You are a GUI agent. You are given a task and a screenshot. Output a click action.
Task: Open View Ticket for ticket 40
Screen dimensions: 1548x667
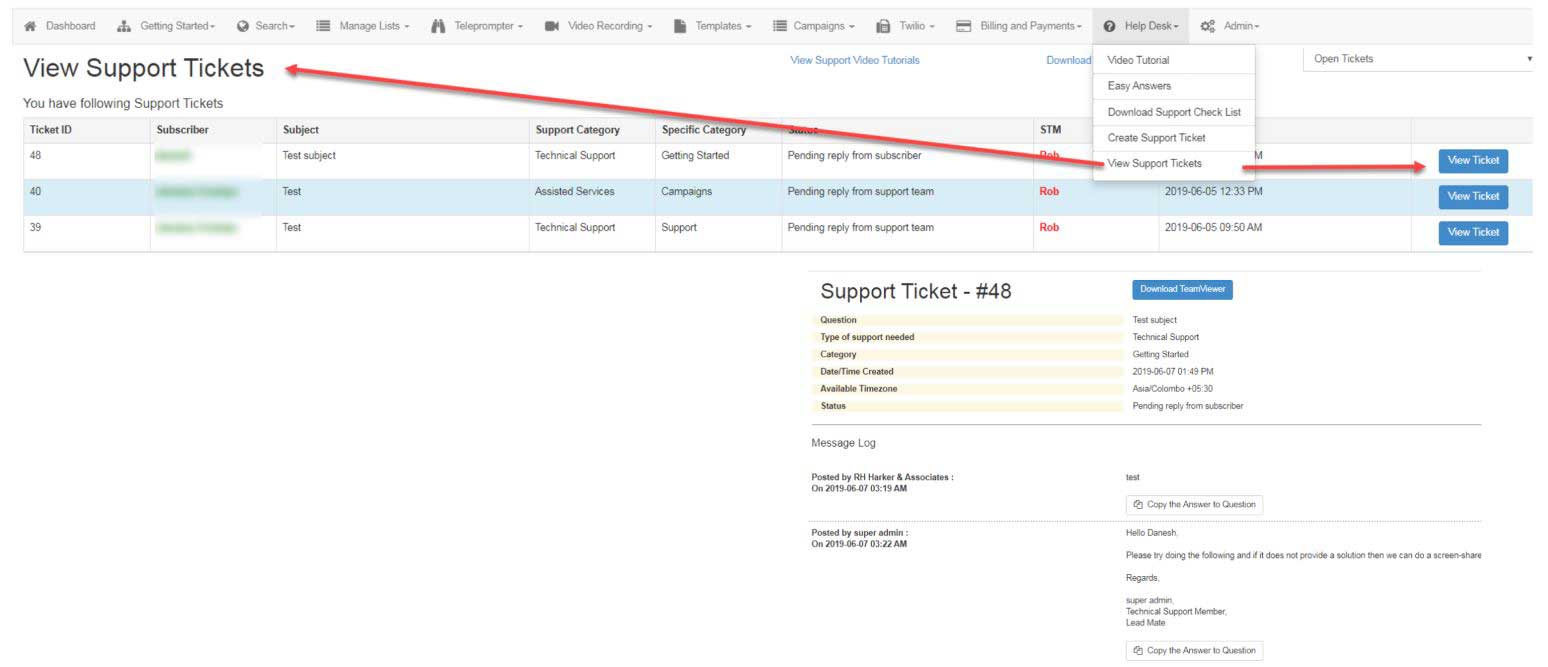tap(1472, 196)
